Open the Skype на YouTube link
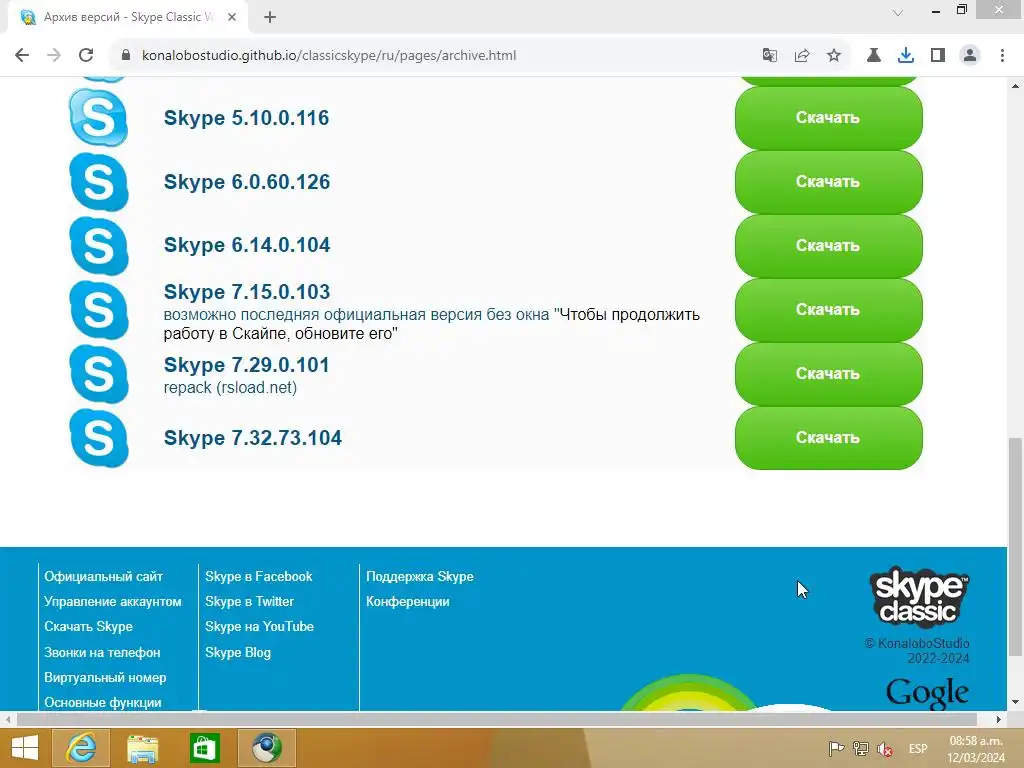The width and height of the screenshot is (1024, 768). point(259,626)
